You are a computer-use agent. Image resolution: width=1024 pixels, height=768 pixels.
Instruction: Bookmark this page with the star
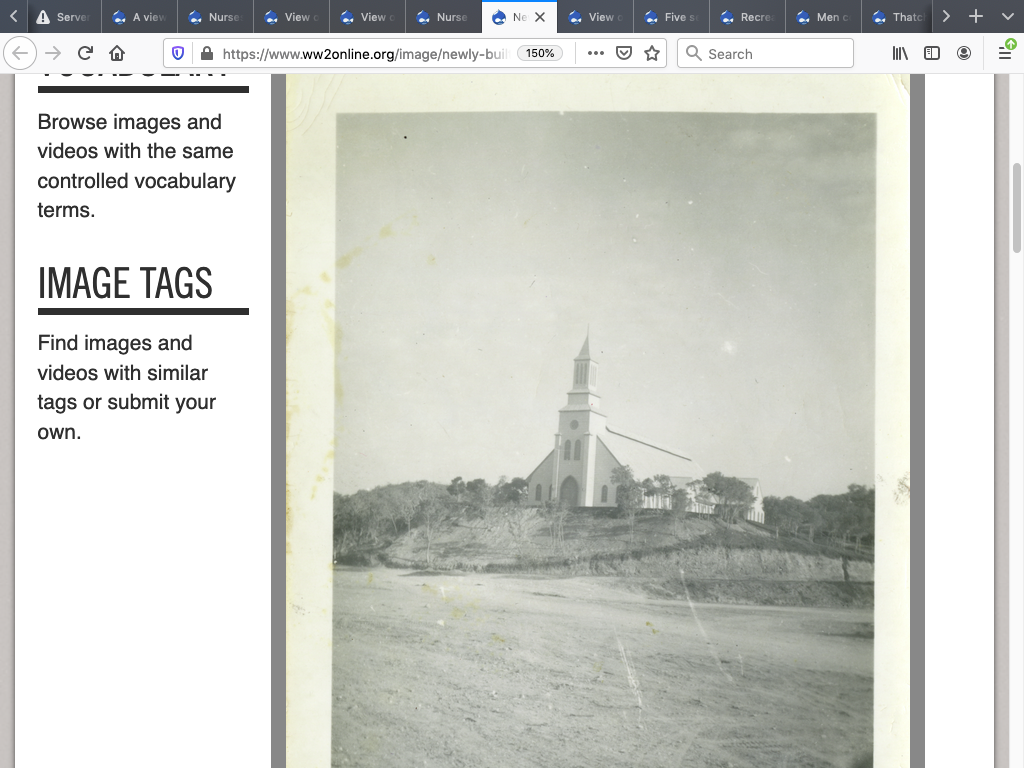(x=652, y=53)
